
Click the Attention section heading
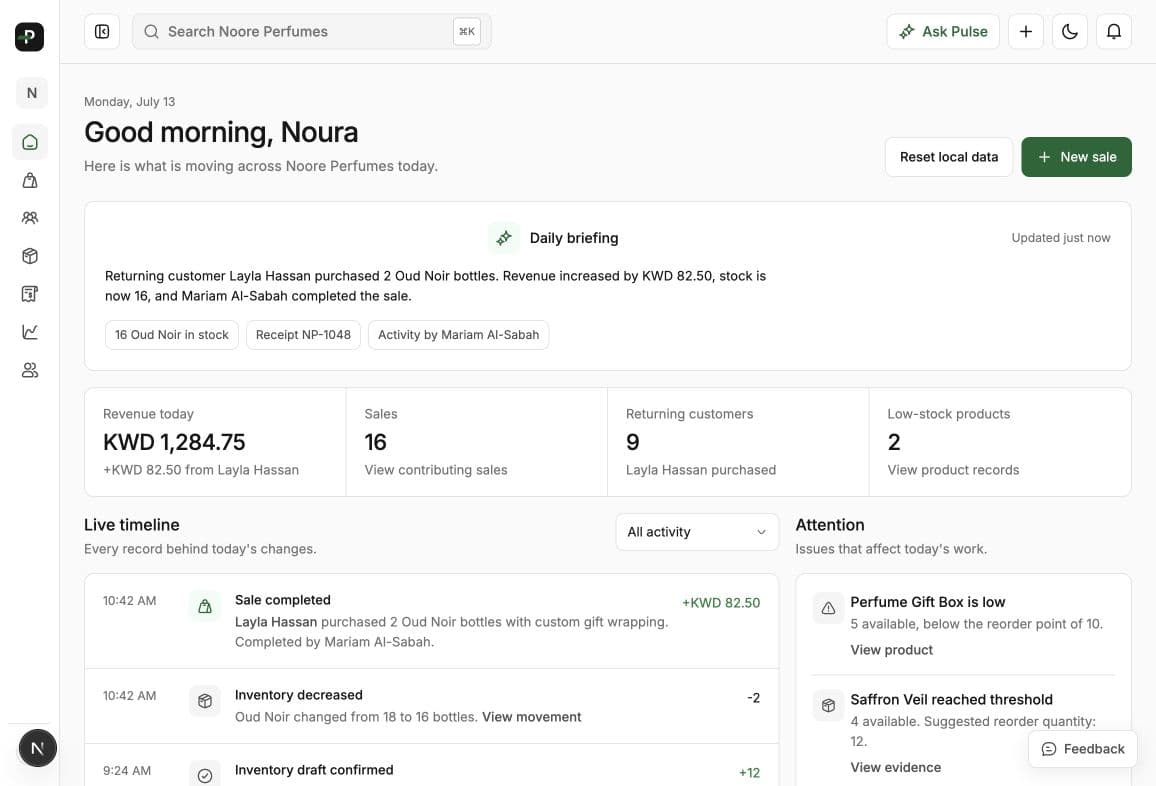coord(830,525)
